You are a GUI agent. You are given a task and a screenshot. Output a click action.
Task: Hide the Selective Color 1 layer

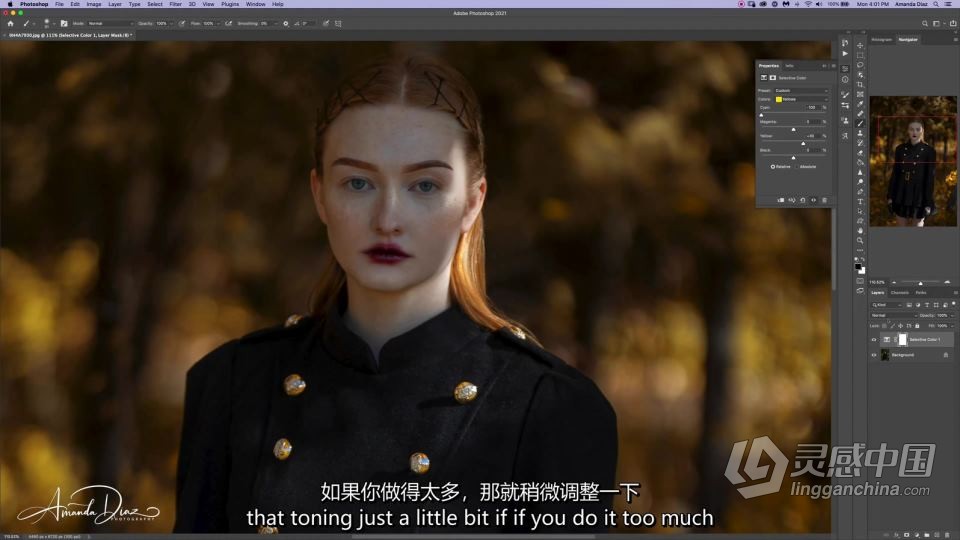(x=874, y=340)
